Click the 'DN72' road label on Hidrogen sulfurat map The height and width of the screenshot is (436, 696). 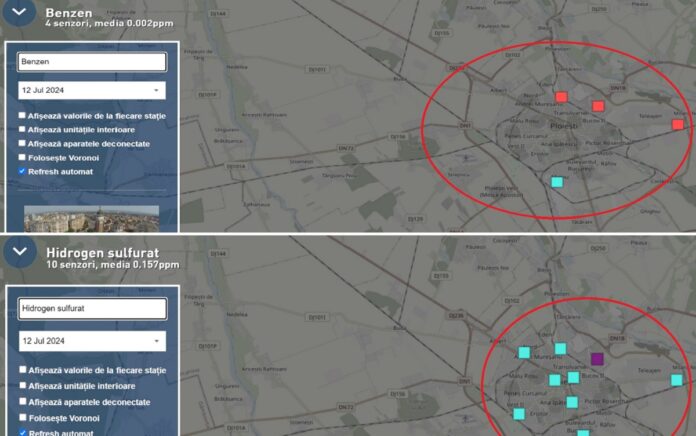(x=346, y=407)
